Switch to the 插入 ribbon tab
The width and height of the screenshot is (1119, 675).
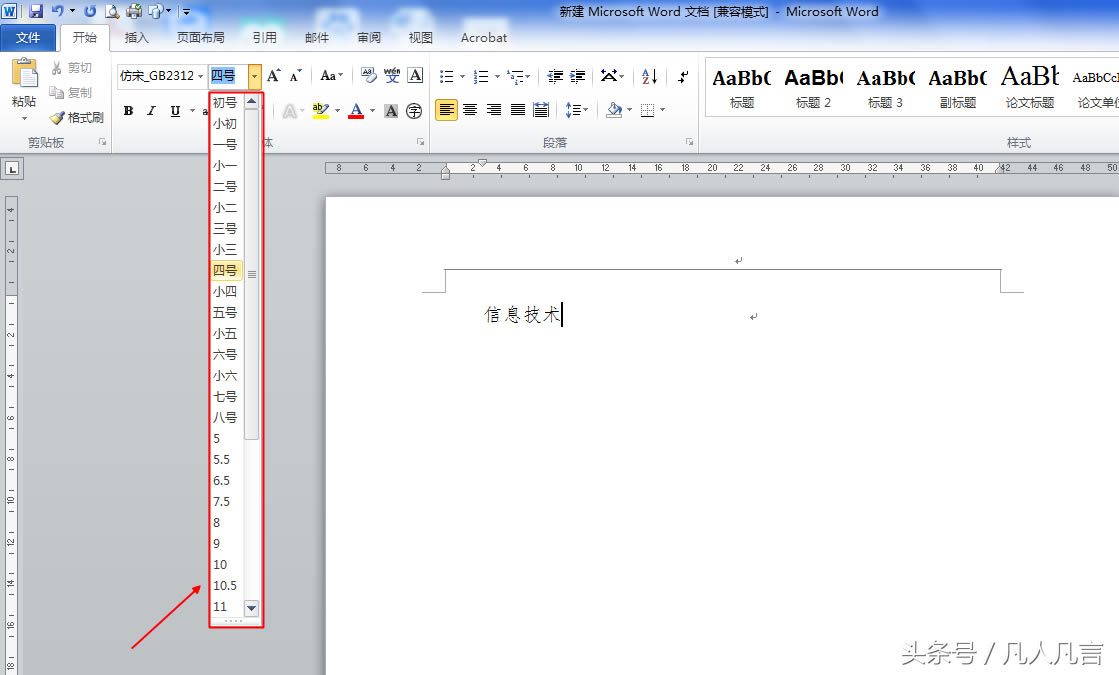click(136, 38)
